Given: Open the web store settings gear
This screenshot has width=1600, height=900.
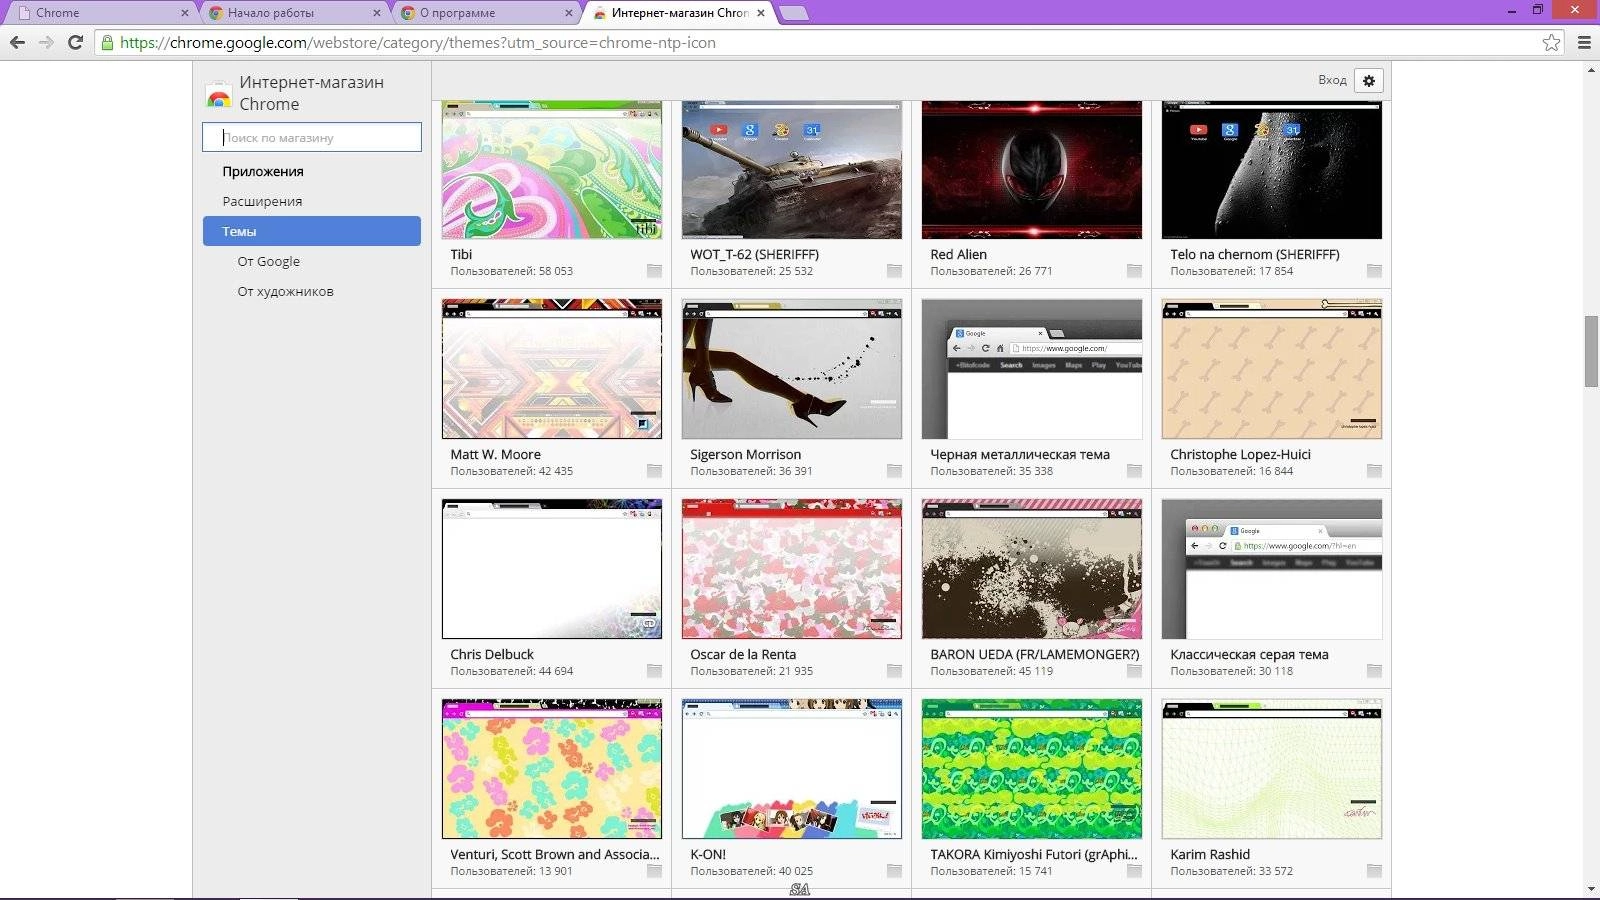Looking at the screenshot, I should (1369, 80).
